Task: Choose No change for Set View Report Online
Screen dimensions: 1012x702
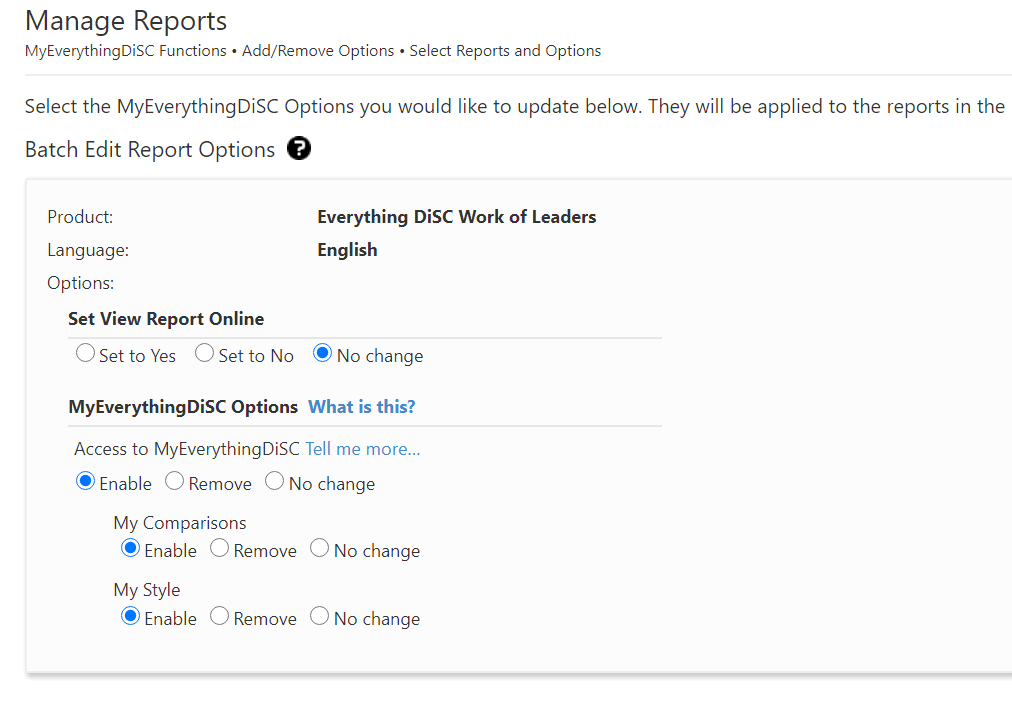Action: click(x=323, y=353)
